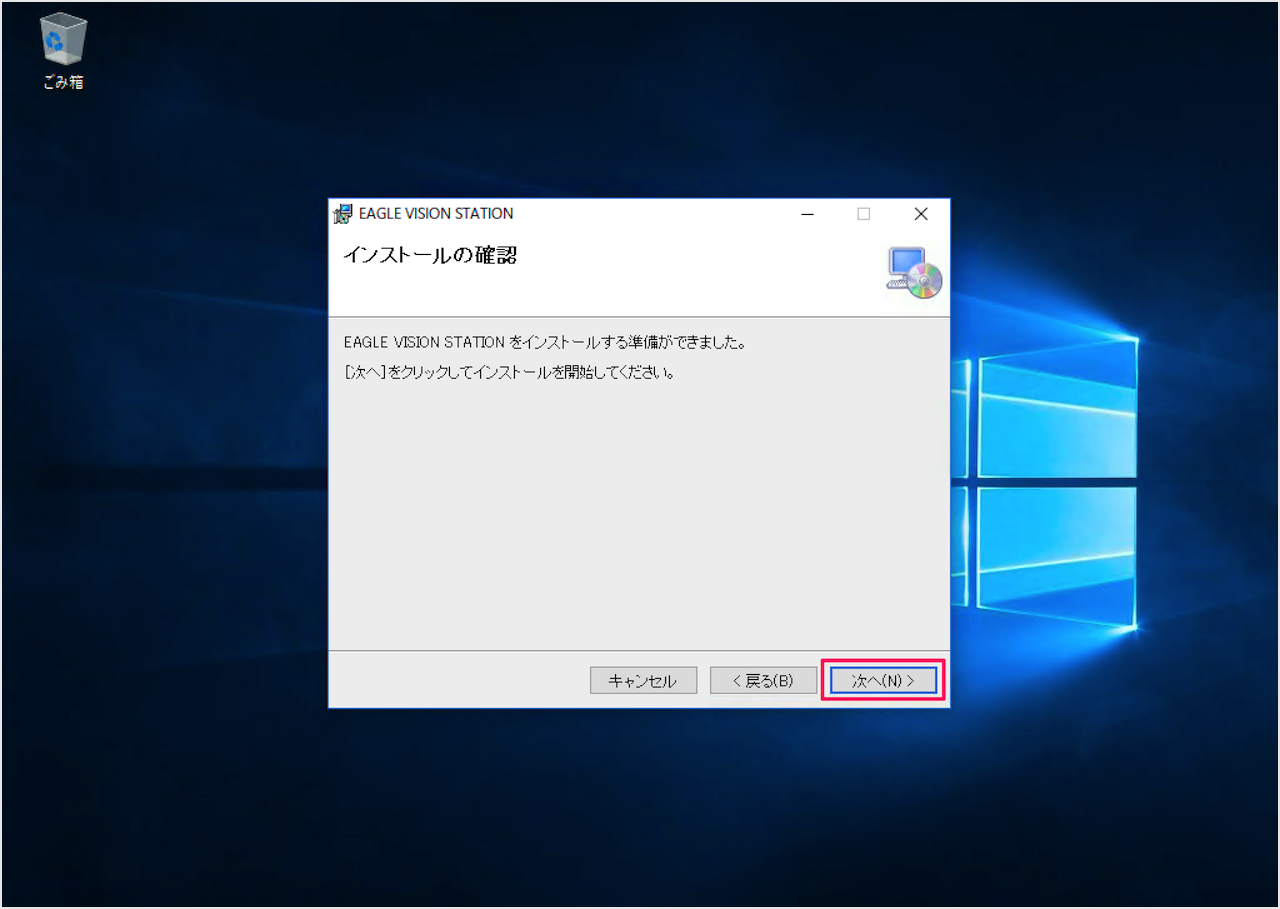
Task: Click footer space left of キャンセル button
Action: point(460,681)
